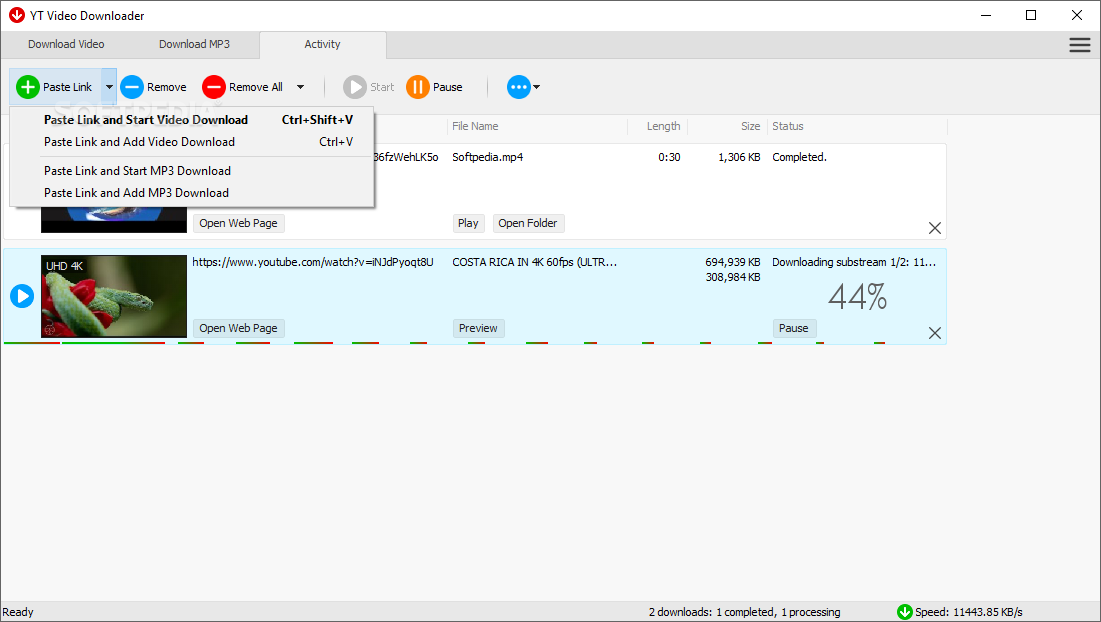Click the red Remove All icon
Image resolution: width=1101 pixels, height=622 pixels.
click(214, 87)
